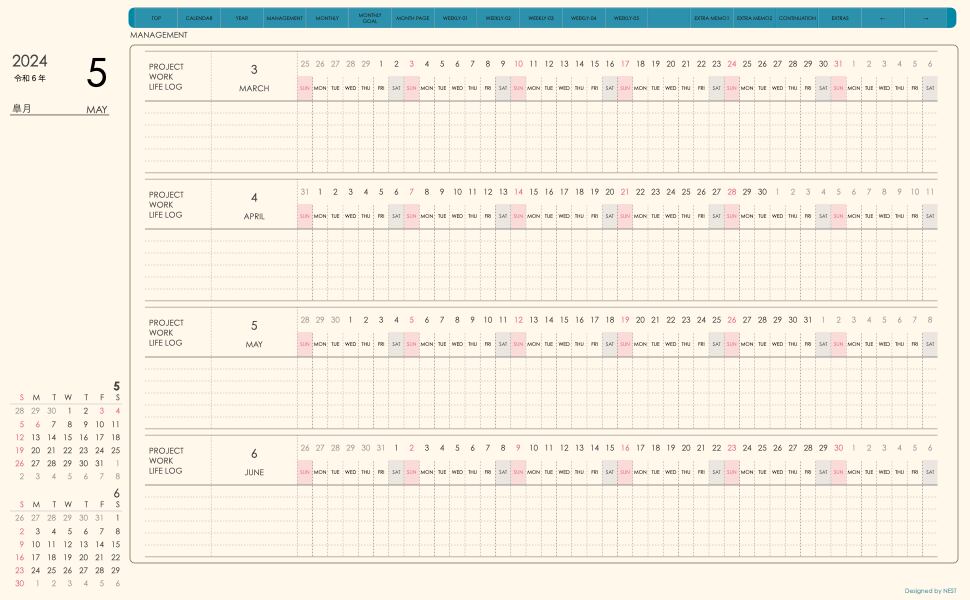Click PROJECT WORK LIFE LOG in June row
The height and width of the screenshot is (600, 970).
166,461
